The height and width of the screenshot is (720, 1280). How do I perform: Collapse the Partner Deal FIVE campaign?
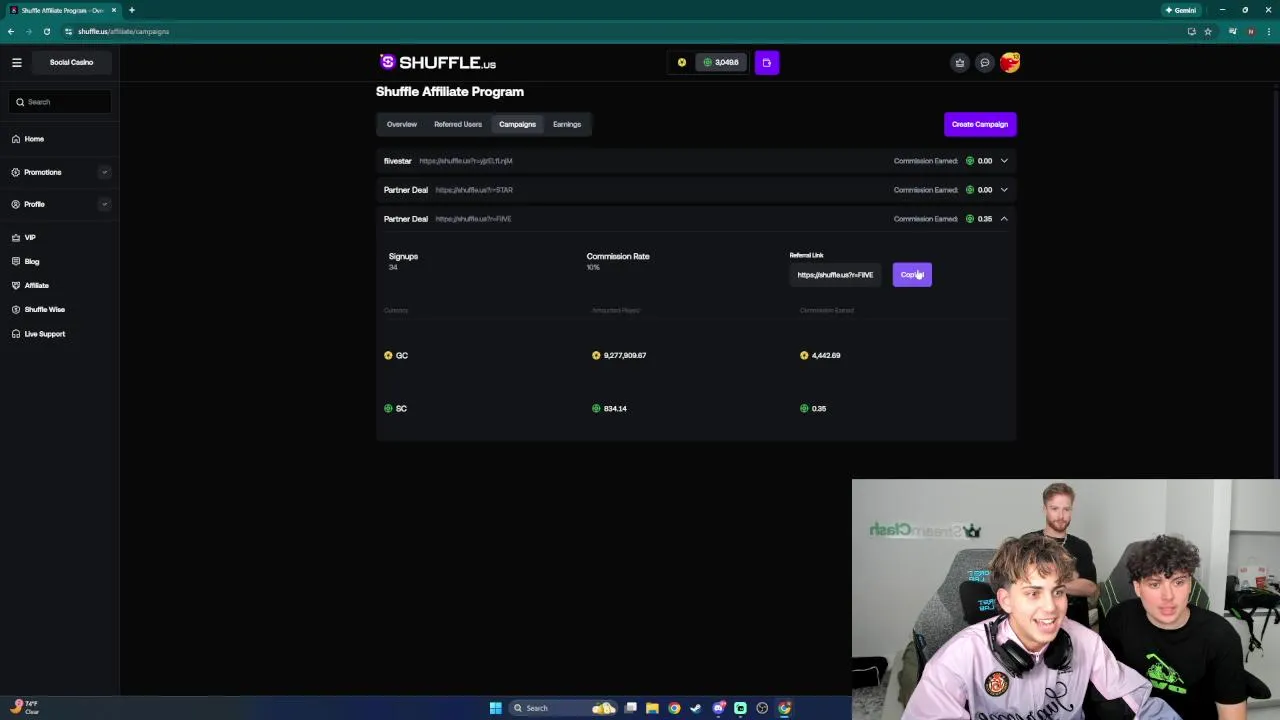[x=1004, y=219]
